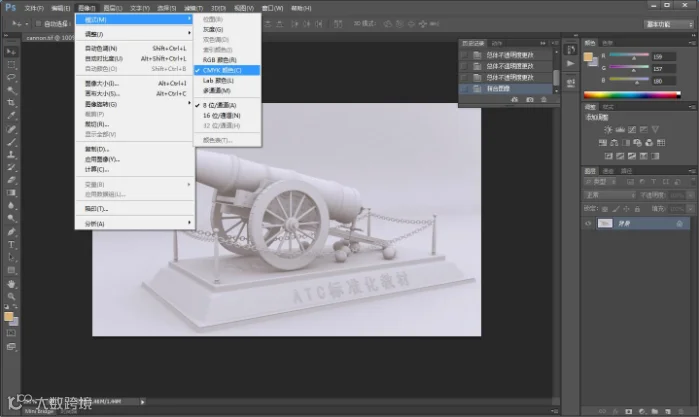Toggle history brush source box of first history state
This screenshot has height=417, width=699.
pyautogui.click(x=465, y=55)
